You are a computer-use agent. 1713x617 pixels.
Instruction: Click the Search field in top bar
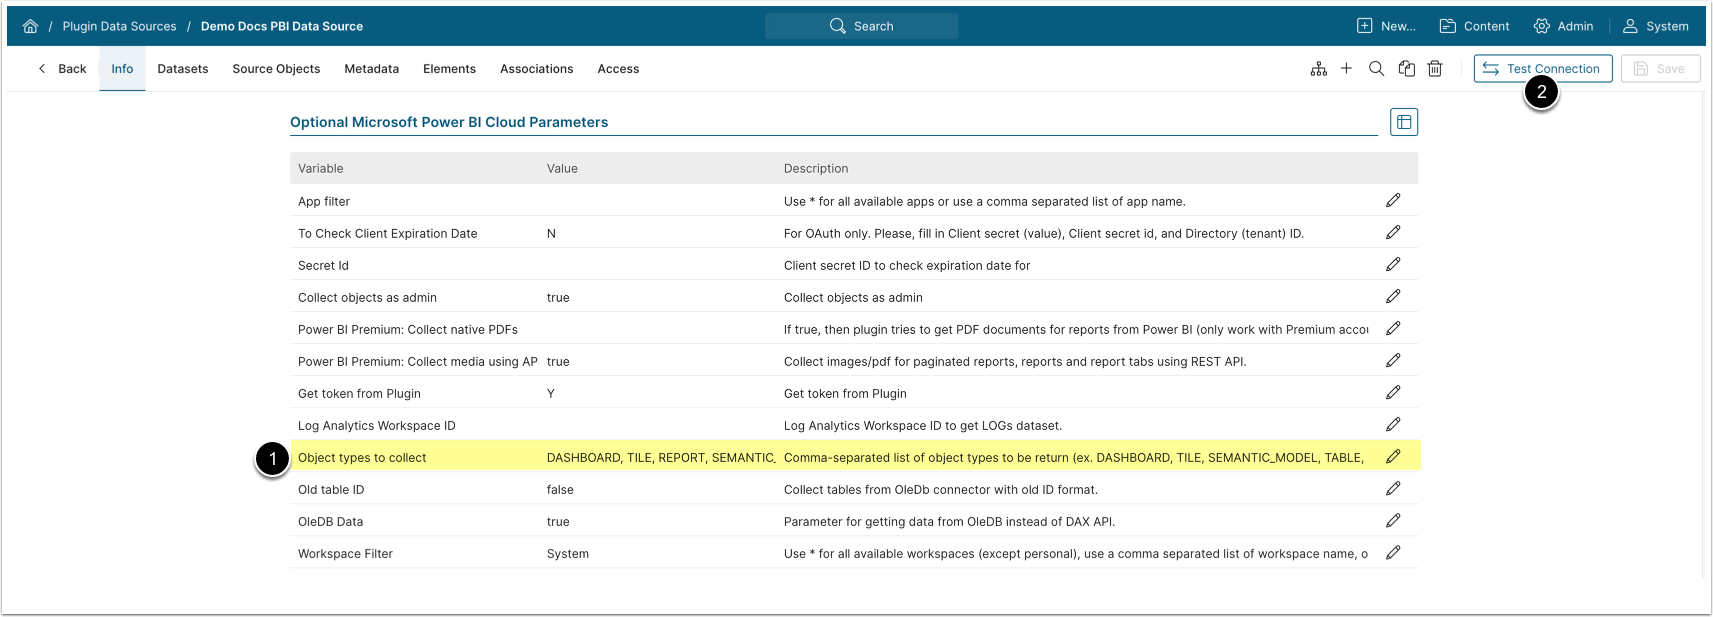click(861, 26)
